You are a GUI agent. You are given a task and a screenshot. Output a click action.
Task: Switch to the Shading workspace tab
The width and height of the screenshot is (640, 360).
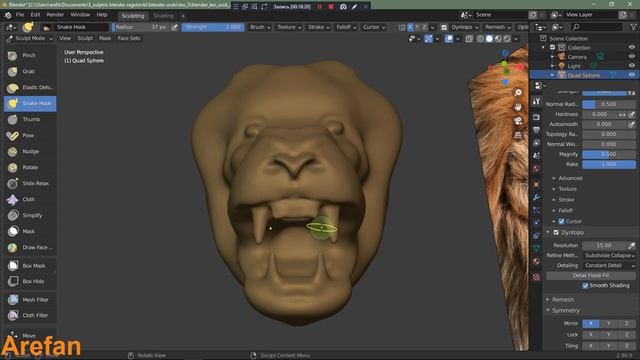pyautogui.click(x=164, y=16)
